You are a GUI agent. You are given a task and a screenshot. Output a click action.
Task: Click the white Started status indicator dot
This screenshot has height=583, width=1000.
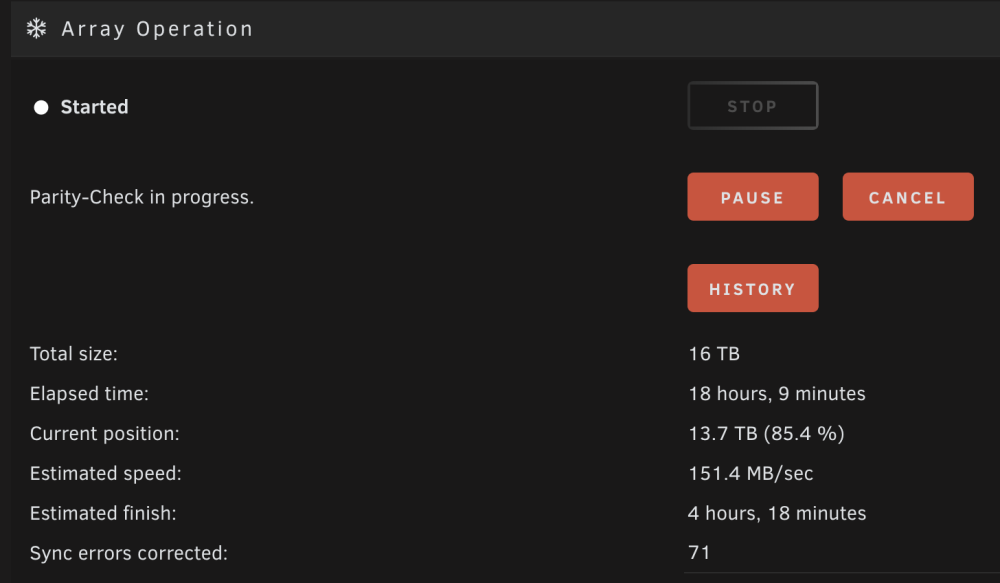[x=41, y=107]
